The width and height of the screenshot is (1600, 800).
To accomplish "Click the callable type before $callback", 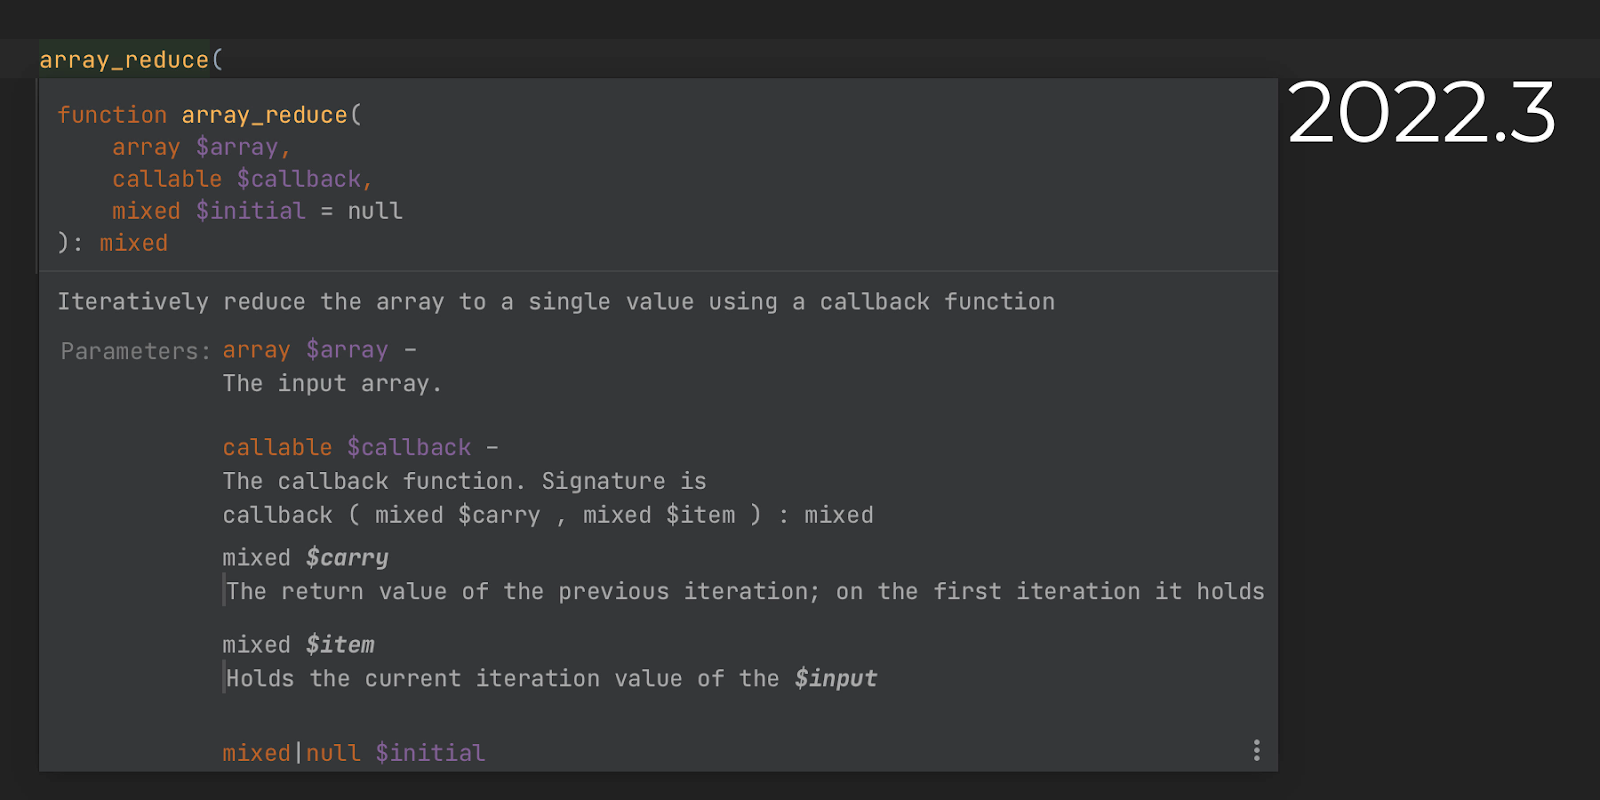I will click(x=166, y=178).
